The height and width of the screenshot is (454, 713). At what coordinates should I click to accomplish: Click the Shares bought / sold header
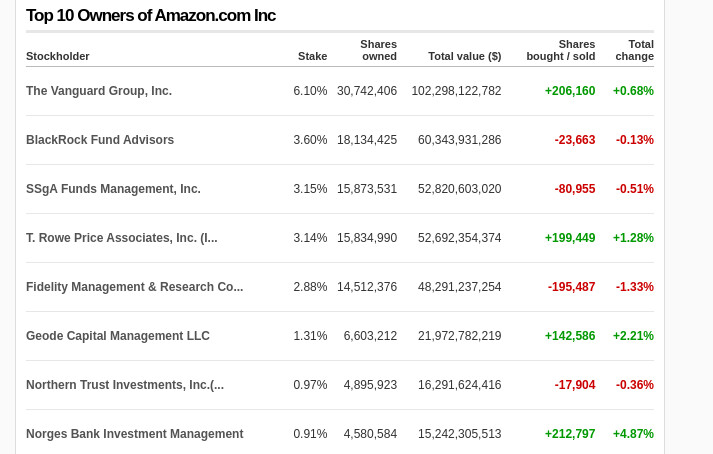click(560, 50)
